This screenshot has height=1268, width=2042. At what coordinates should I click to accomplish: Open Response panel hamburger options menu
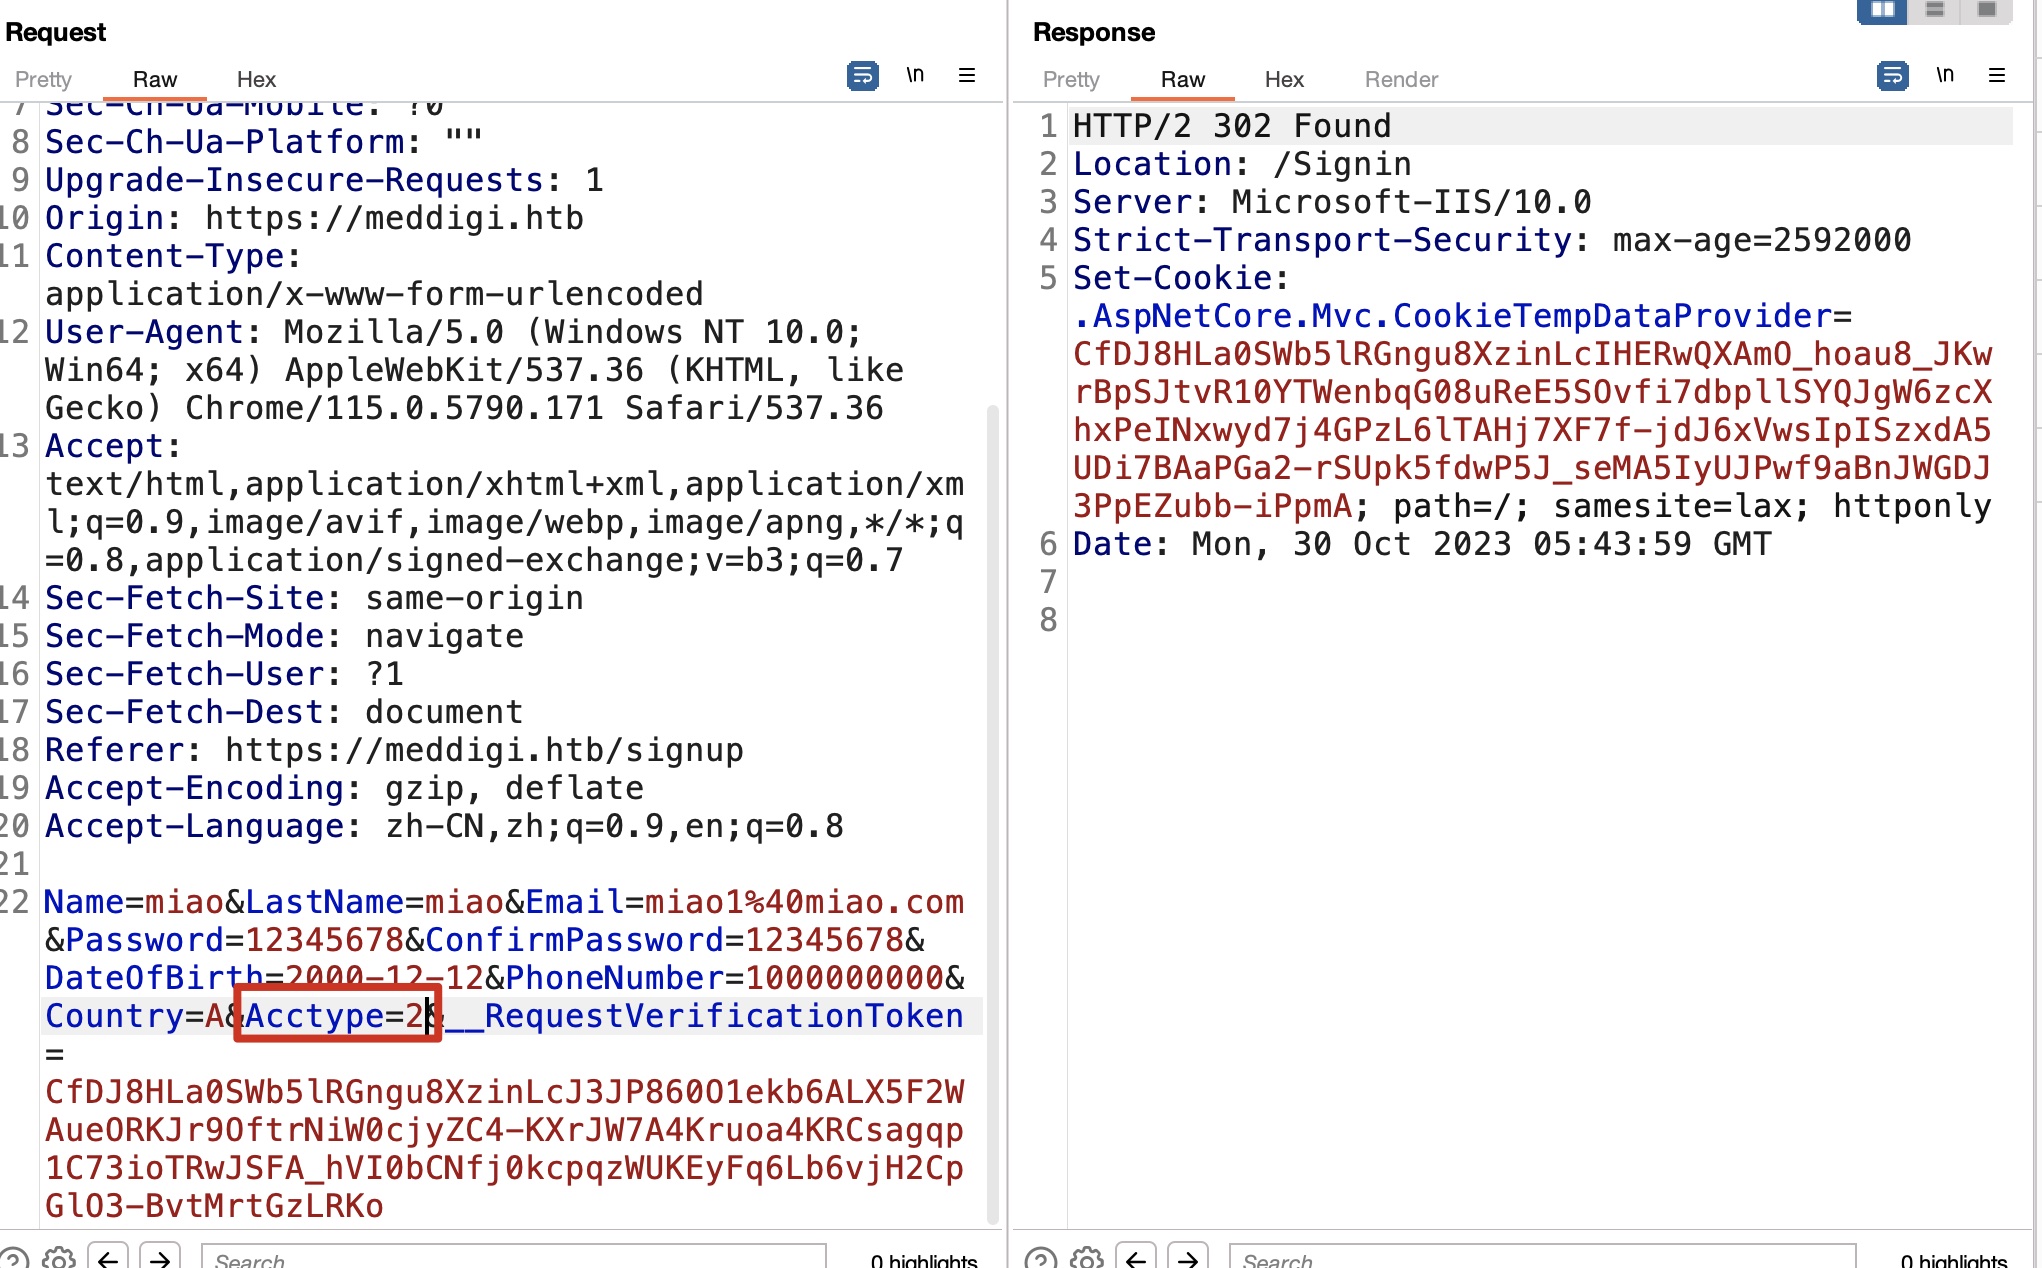(1997, 76)
